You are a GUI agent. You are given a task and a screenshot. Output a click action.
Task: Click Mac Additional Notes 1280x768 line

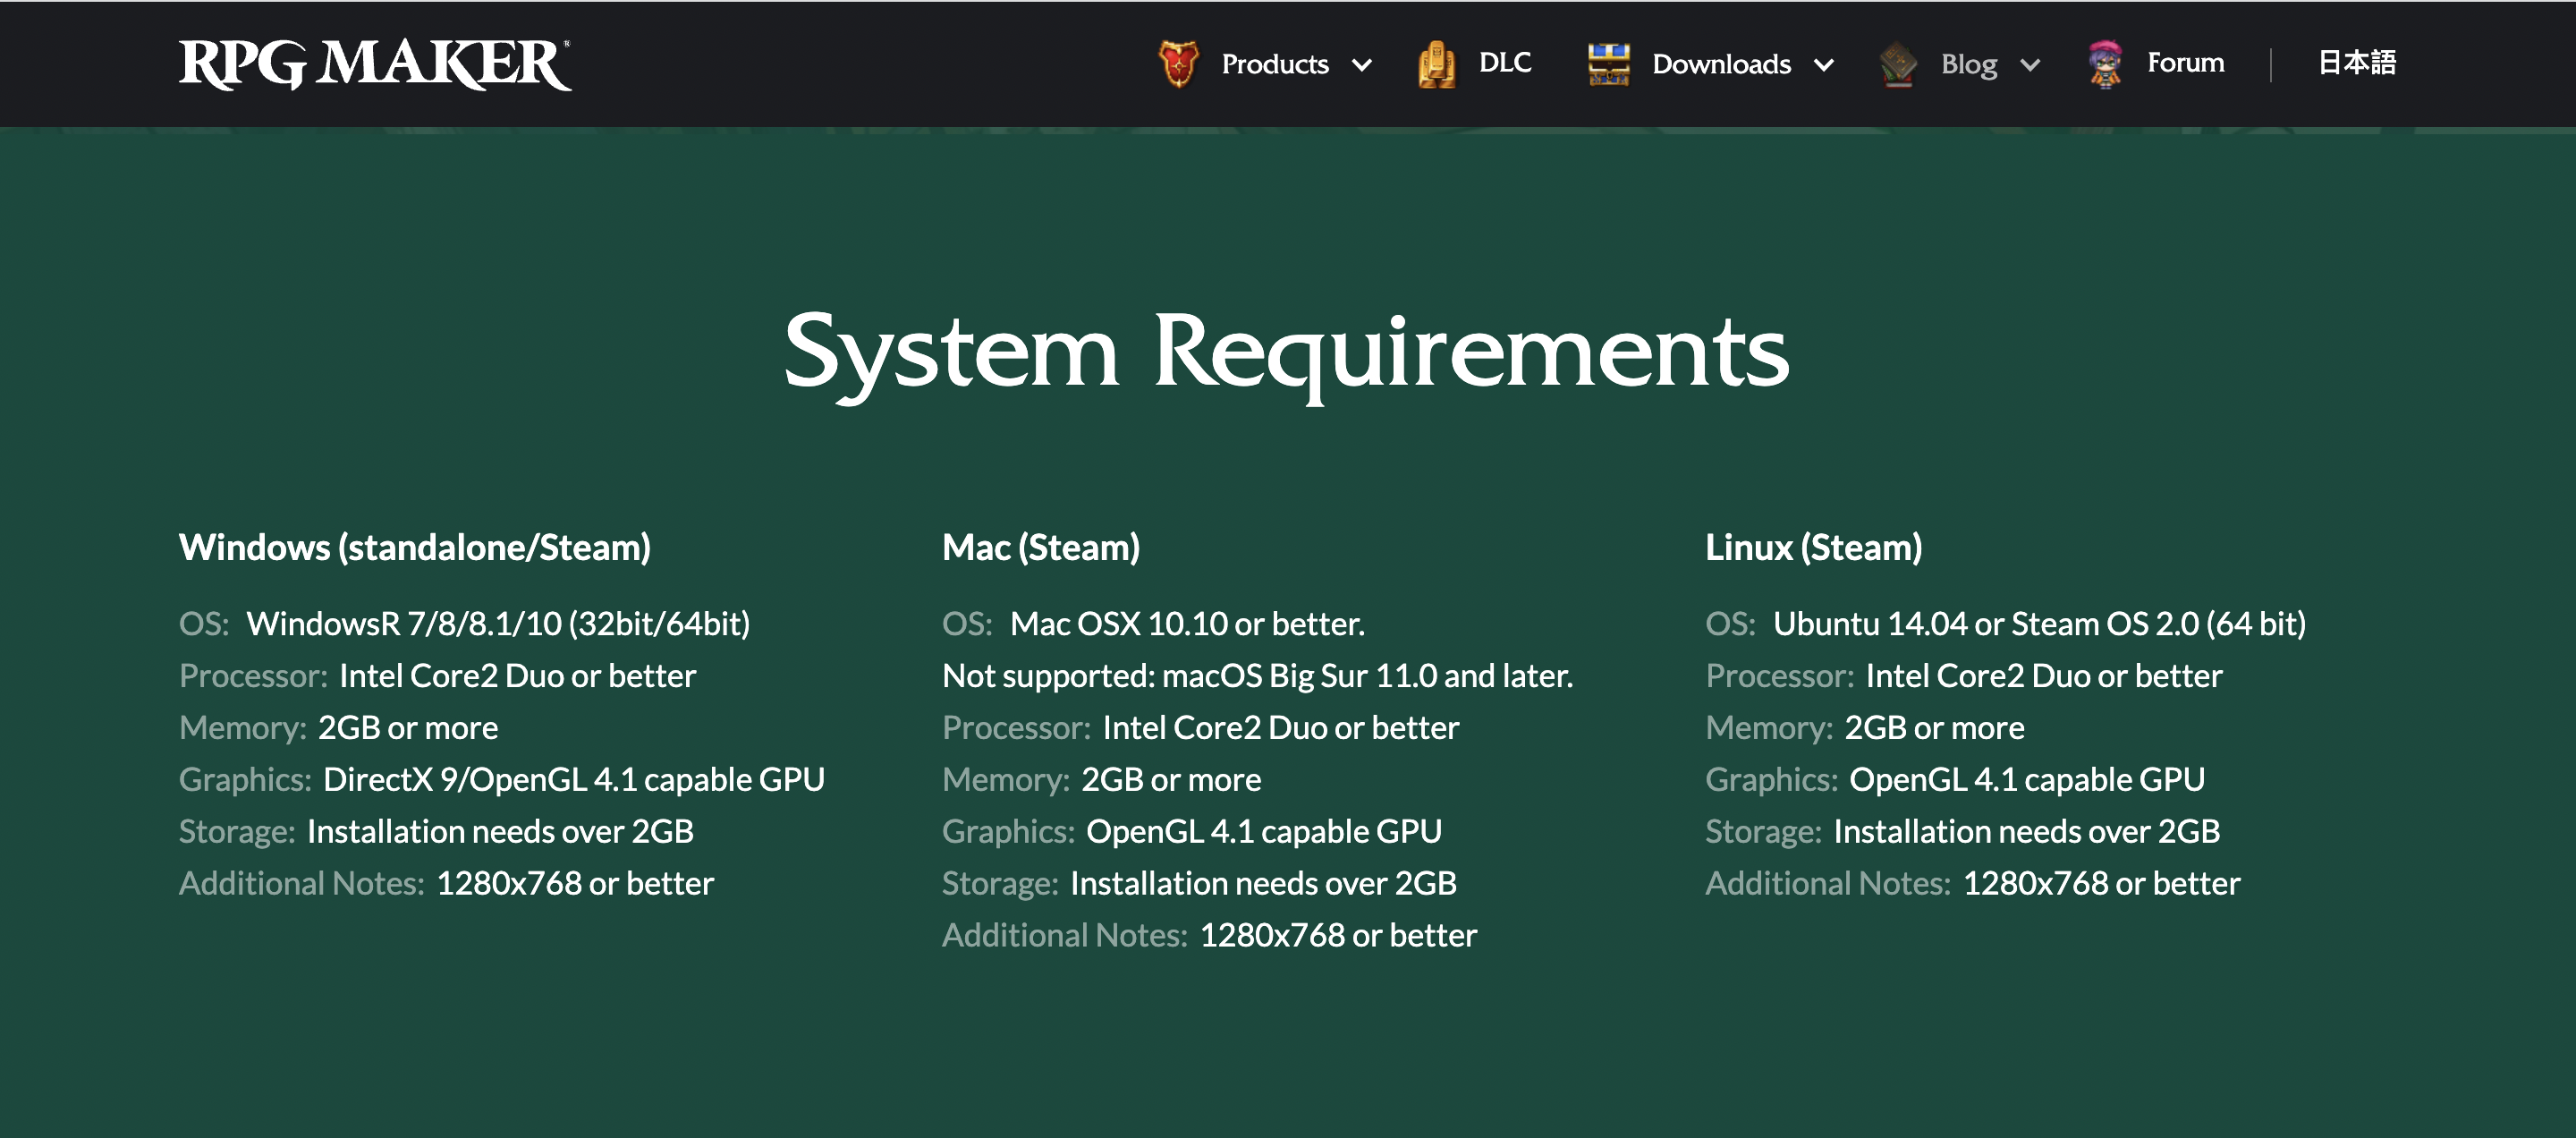coord(1209,936)
